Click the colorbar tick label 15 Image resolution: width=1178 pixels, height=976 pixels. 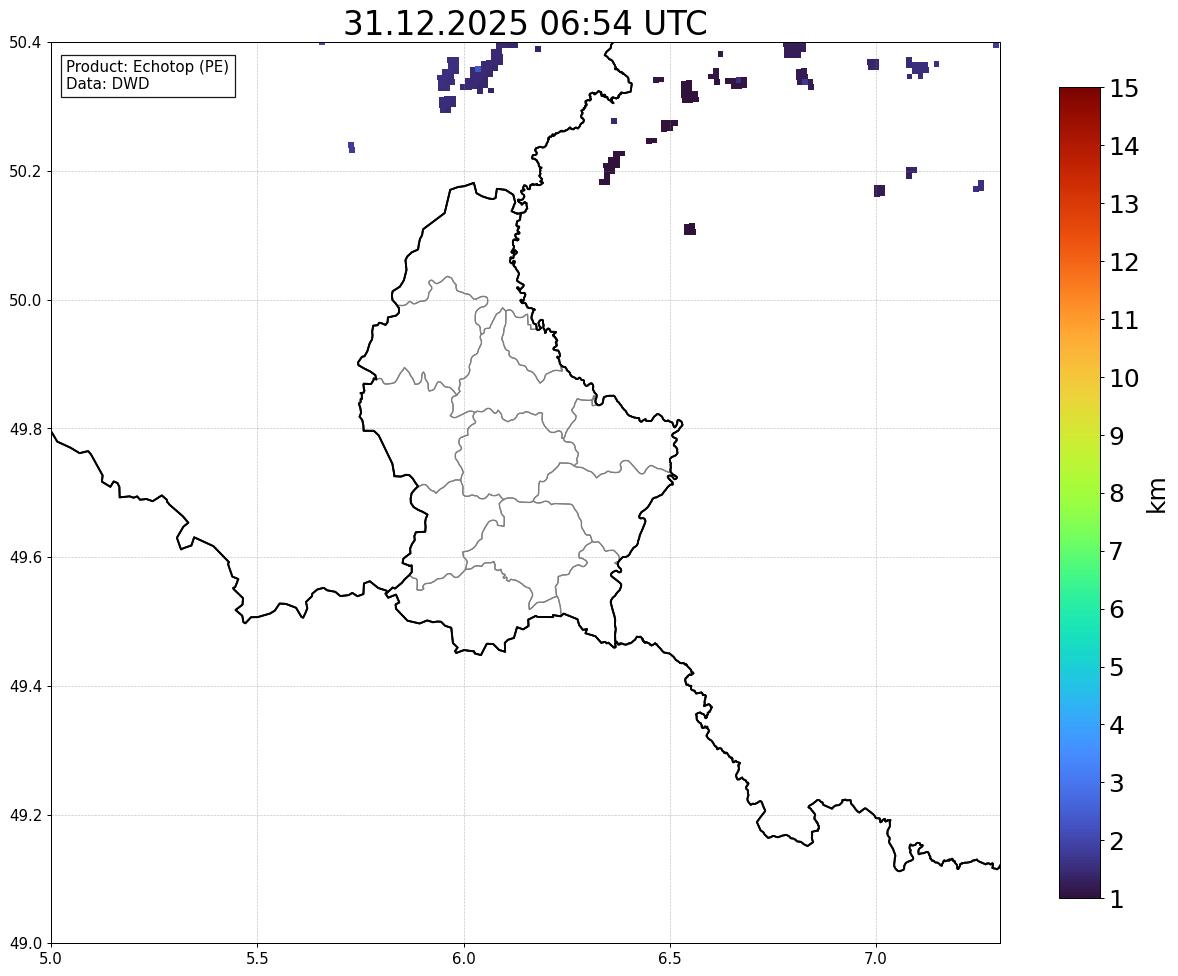[x=1124, y=89]
